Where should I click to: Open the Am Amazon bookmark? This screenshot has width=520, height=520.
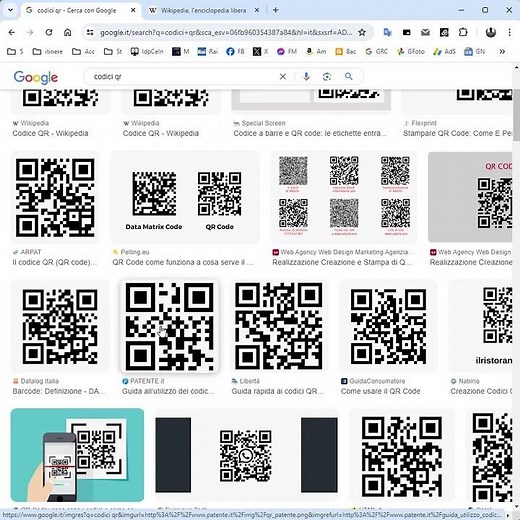pyautogui.click(x=316, y=52)
